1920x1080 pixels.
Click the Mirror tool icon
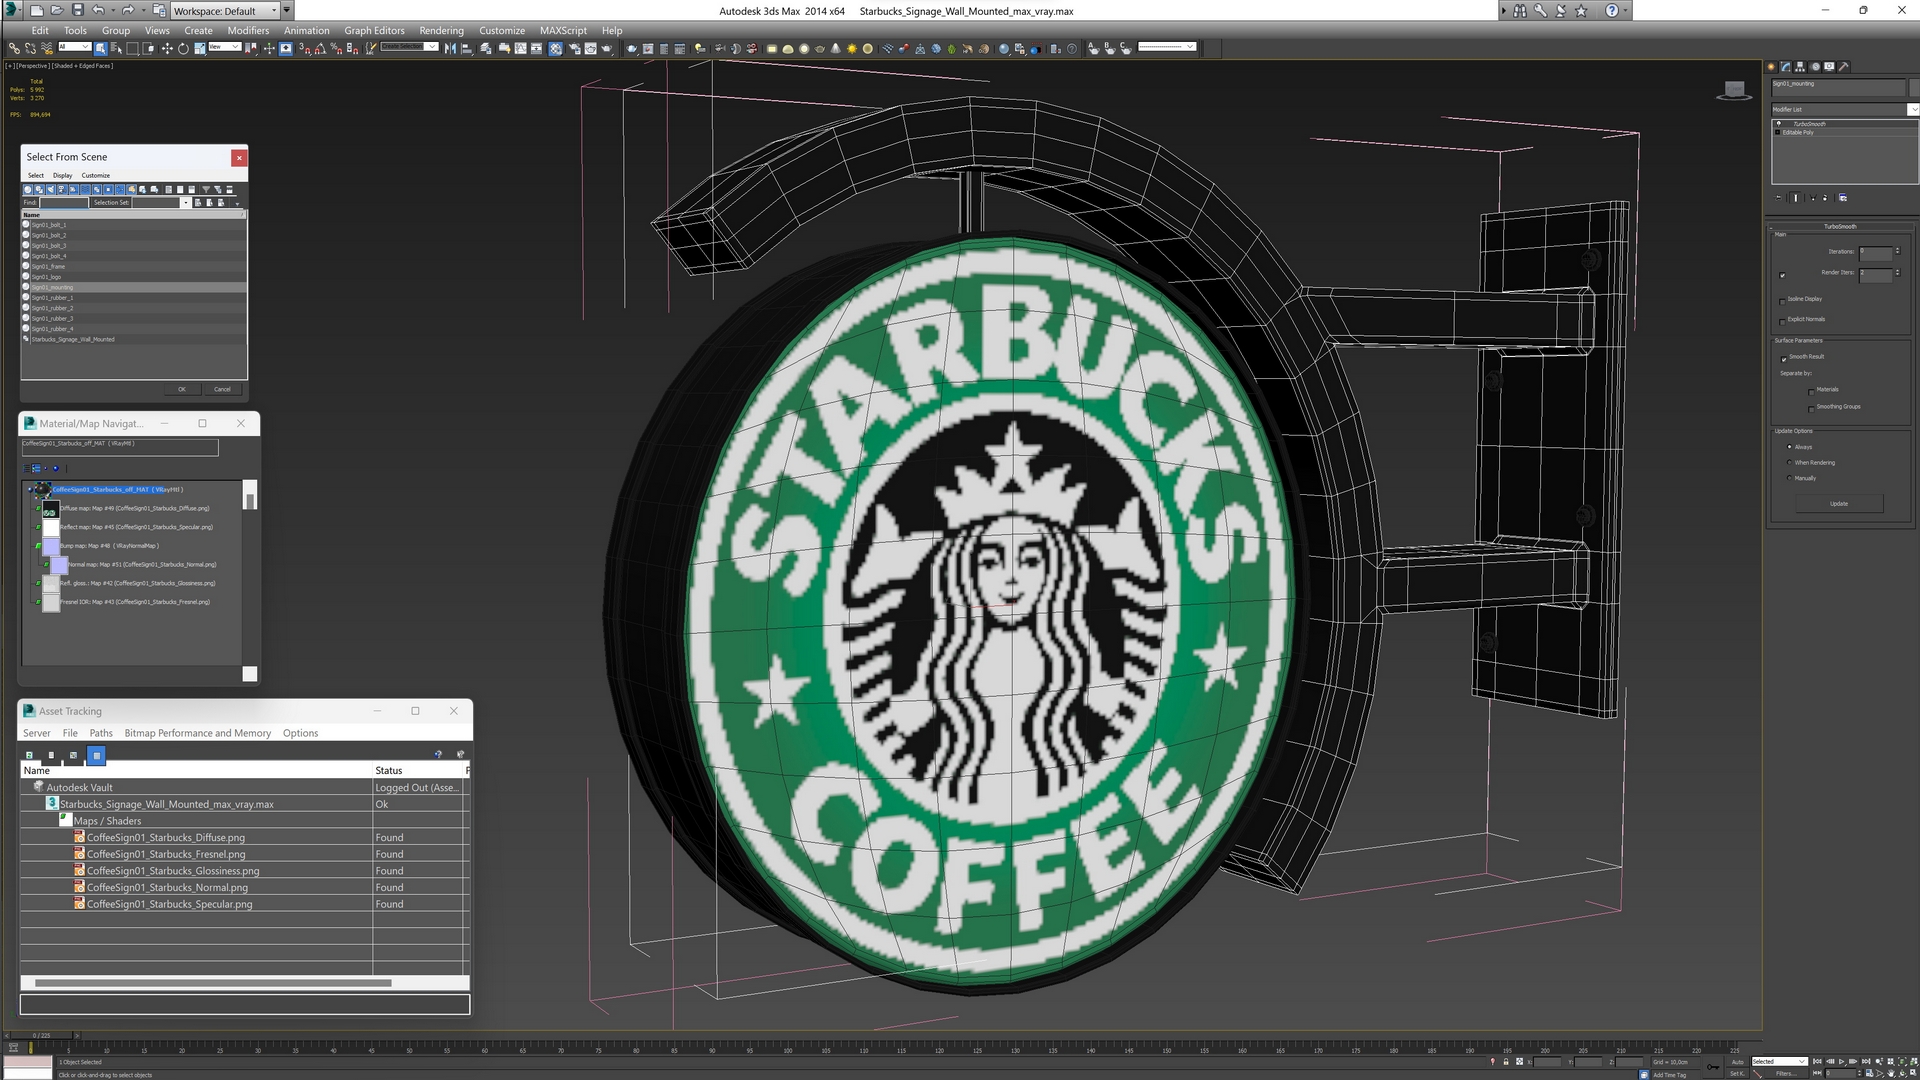coord(450,48)
